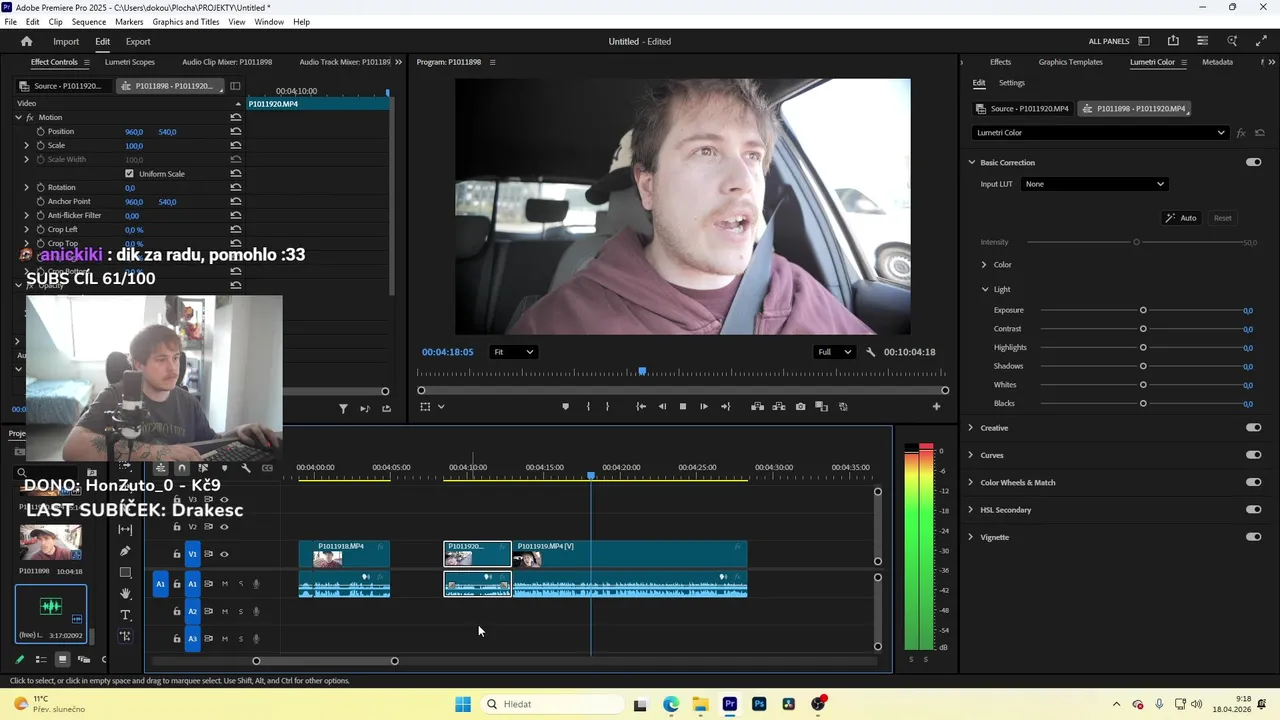Disable Basic Correction section toggle

tap(1254, 162)
